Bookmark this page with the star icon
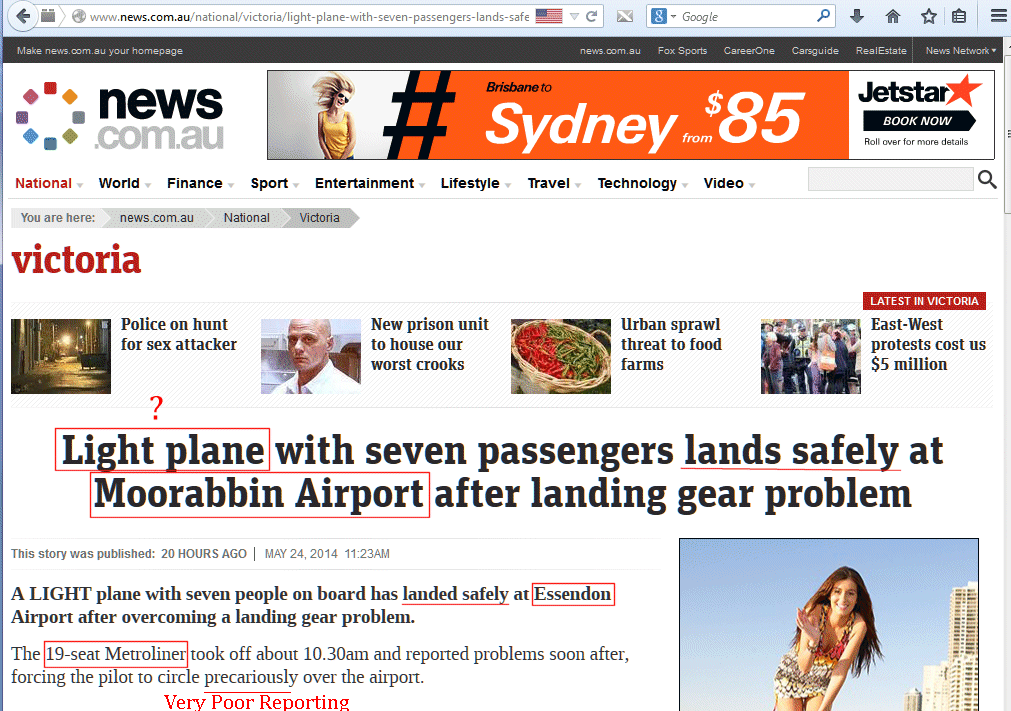This screenshot has height=711, width=1011. [x=928, y=17]
